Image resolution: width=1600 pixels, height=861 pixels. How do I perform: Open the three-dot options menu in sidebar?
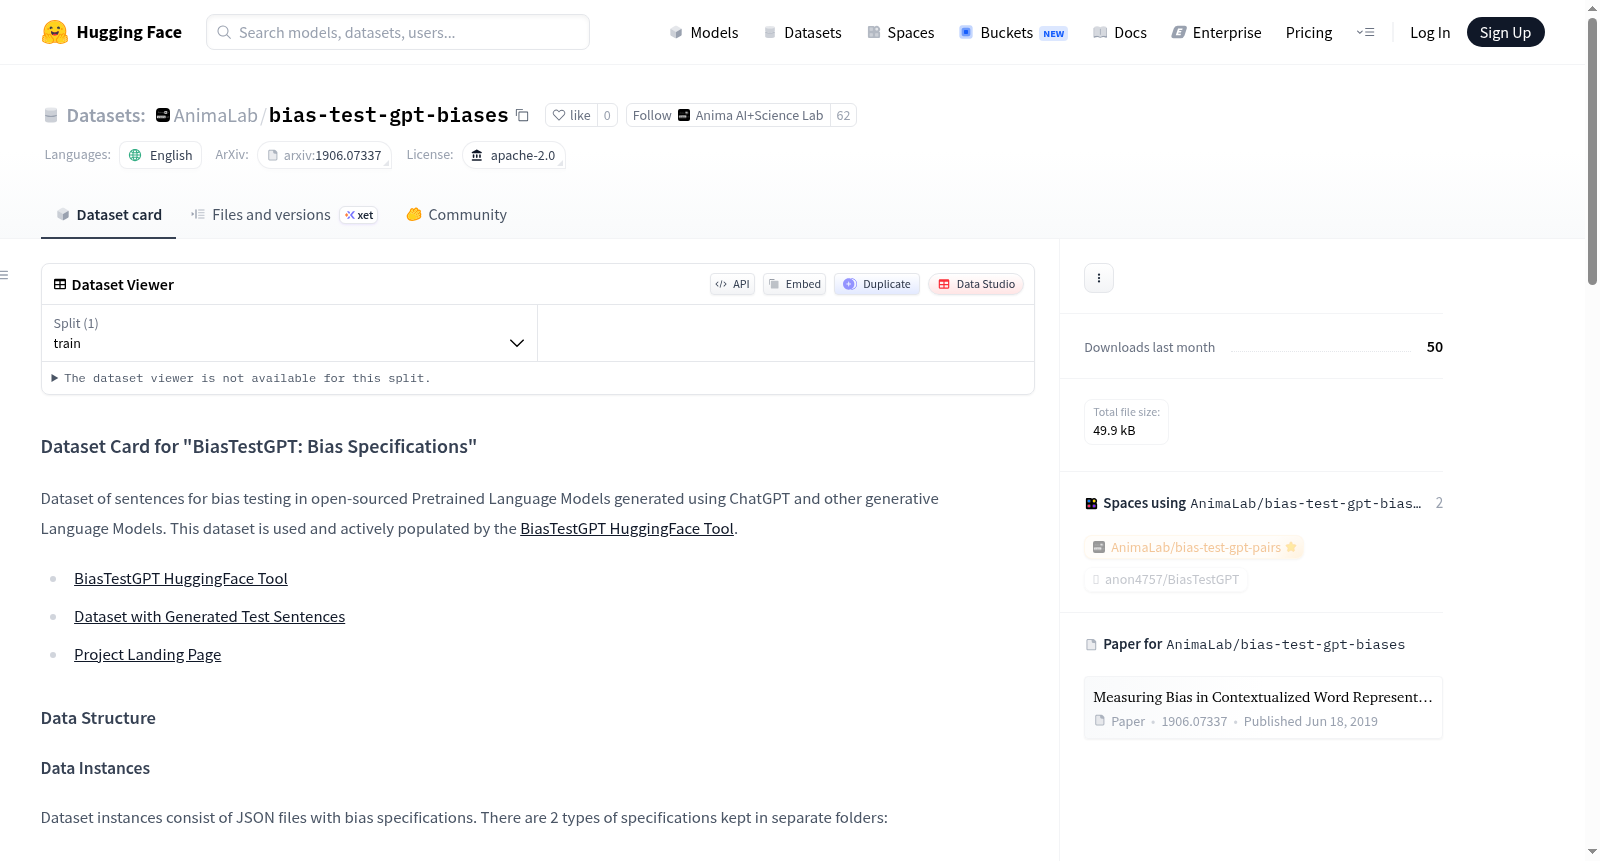click(1099, 278)
